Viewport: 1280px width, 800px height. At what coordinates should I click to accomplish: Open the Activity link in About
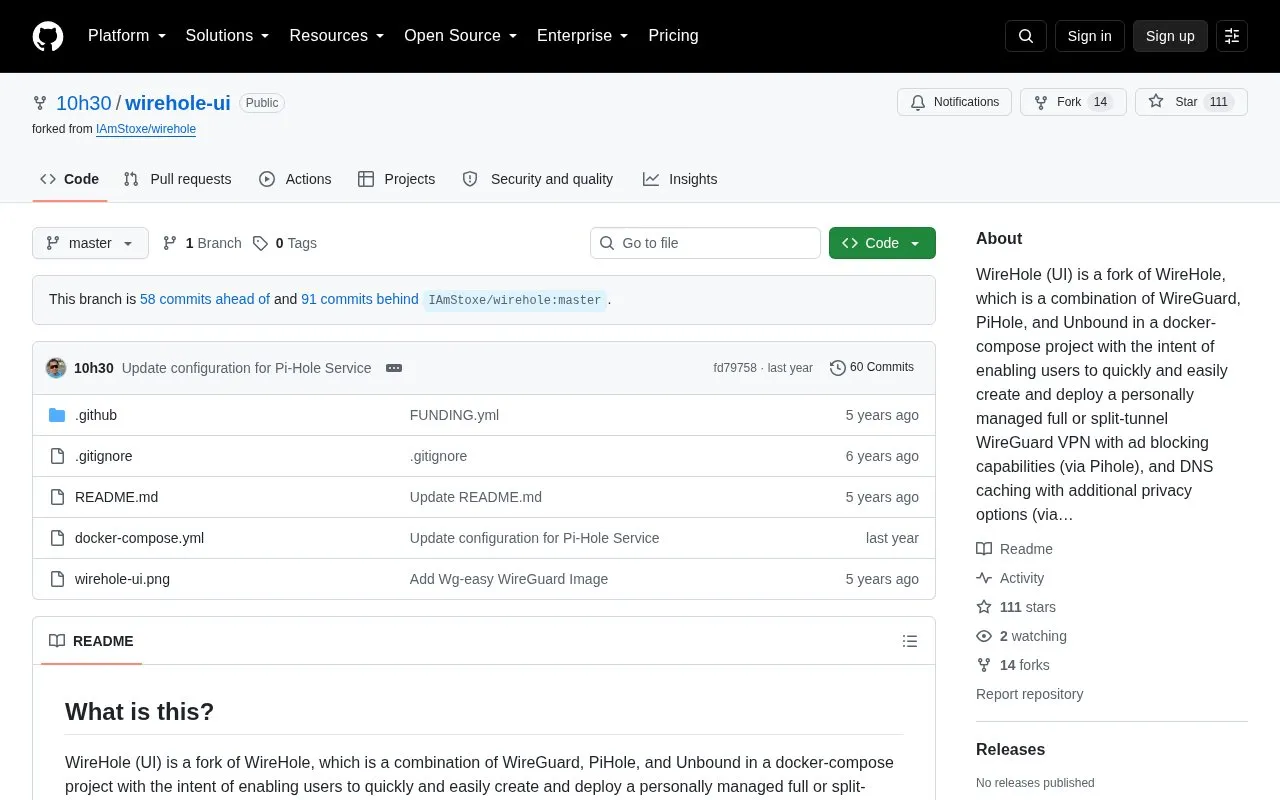[x=1010, y=578]
